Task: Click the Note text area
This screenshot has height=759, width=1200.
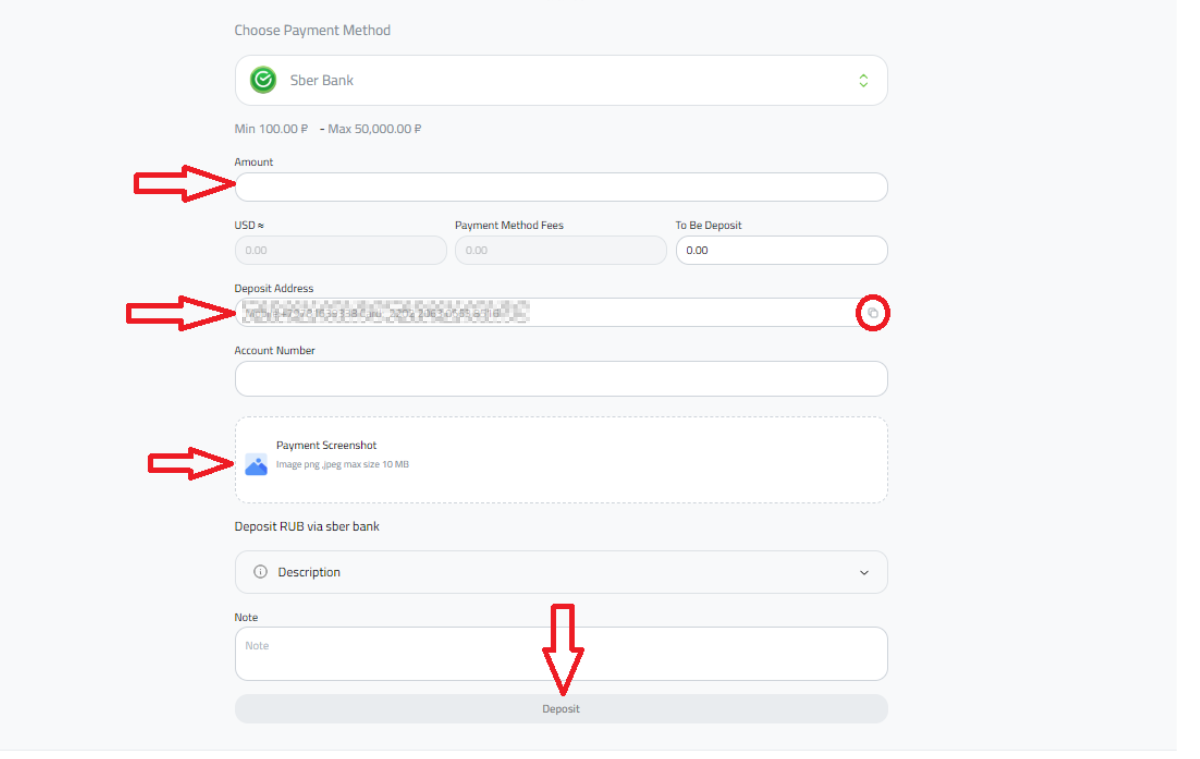Action: (561, 654)
